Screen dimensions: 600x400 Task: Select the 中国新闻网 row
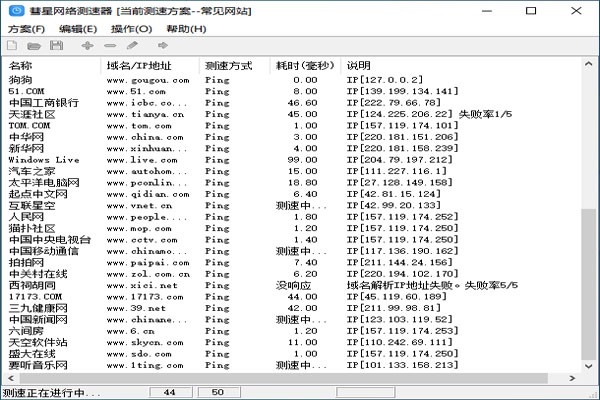click(293, 320)
